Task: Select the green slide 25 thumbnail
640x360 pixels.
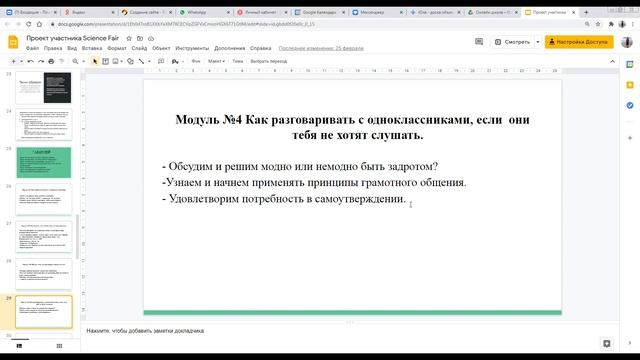Action: pyautogui.click(x=44, y=162)
